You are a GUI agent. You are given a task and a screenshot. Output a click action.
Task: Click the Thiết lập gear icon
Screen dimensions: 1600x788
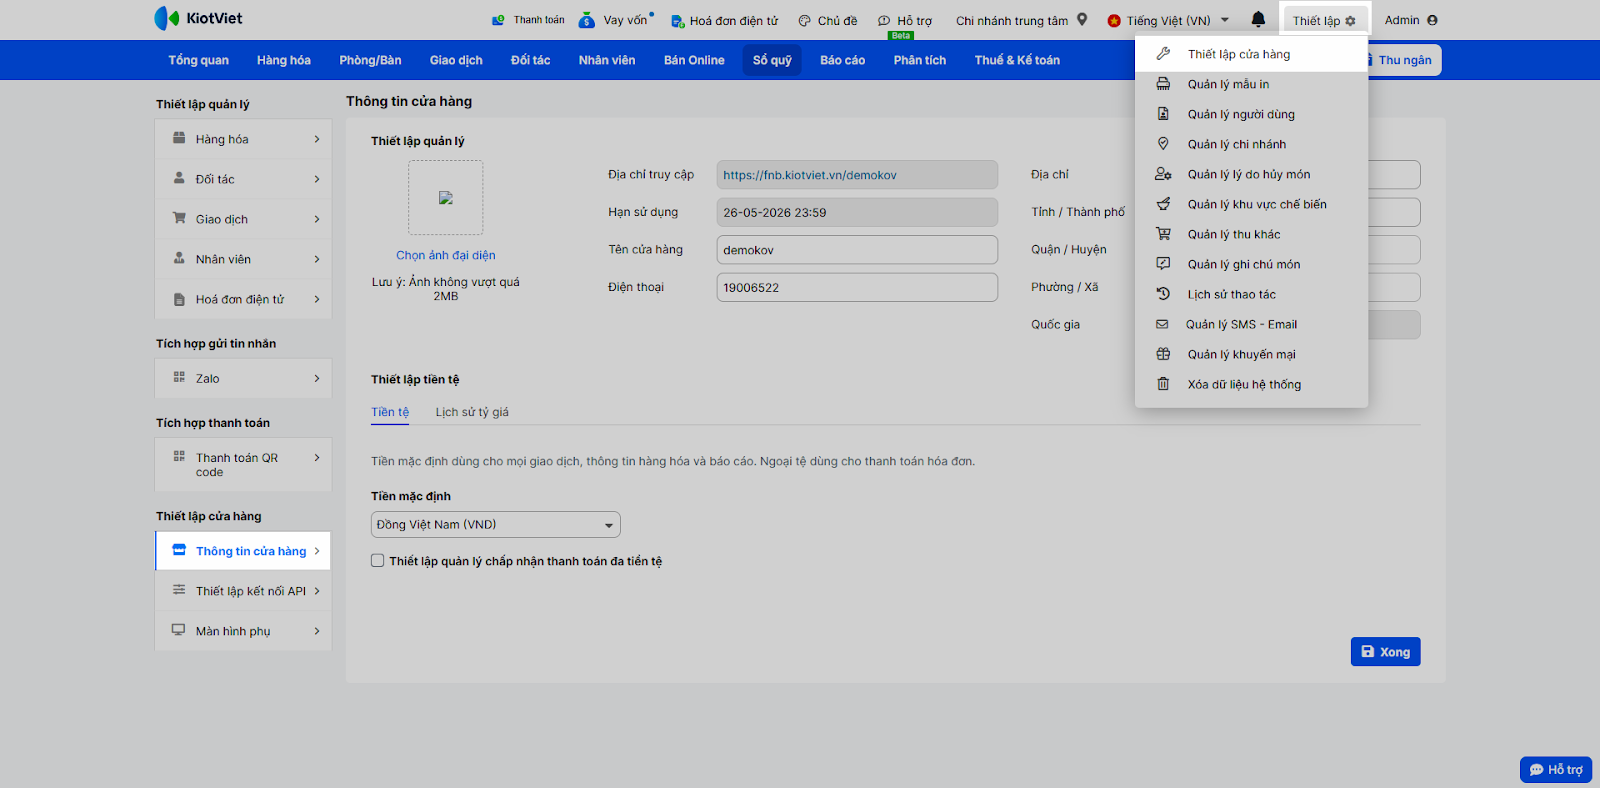pyautogui.click(x=1350, y=21)
